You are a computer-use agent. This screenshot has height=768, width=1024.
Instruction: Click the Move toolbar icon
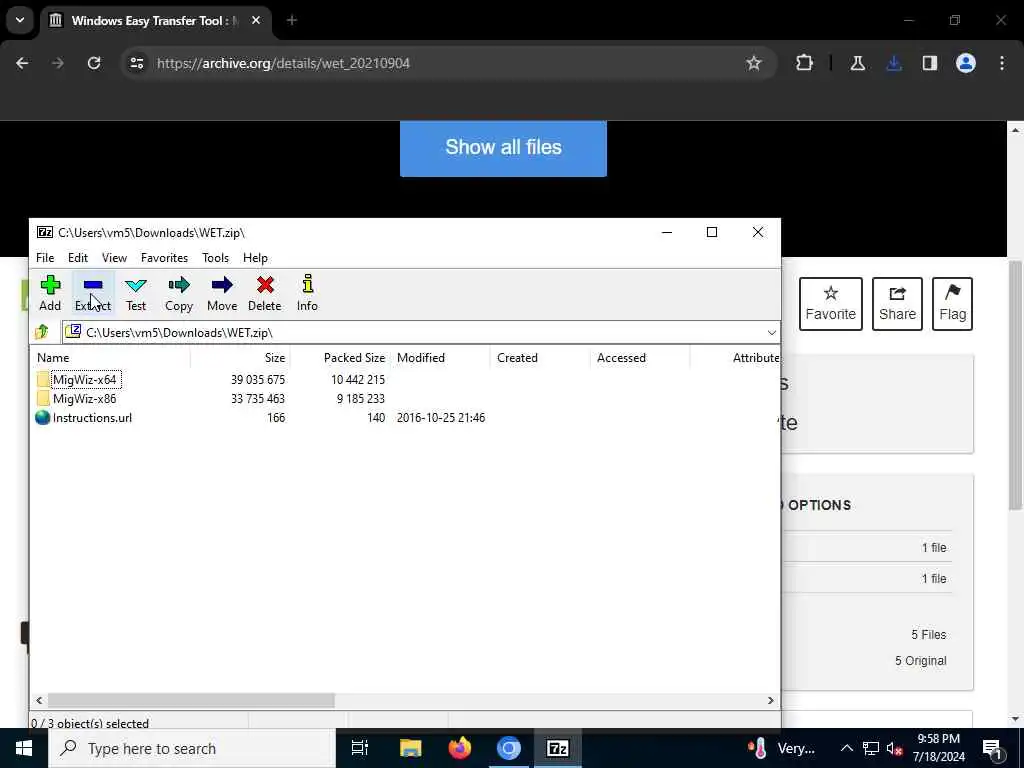[222, 293]
